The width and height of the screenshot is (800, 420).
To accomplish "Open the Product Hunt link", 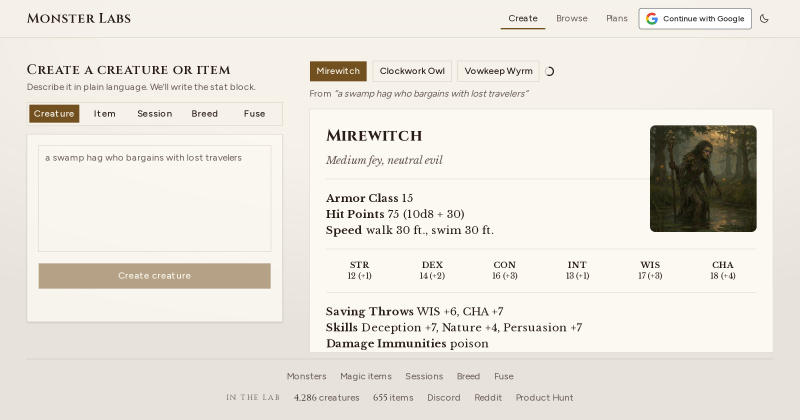I will (544, 398).
